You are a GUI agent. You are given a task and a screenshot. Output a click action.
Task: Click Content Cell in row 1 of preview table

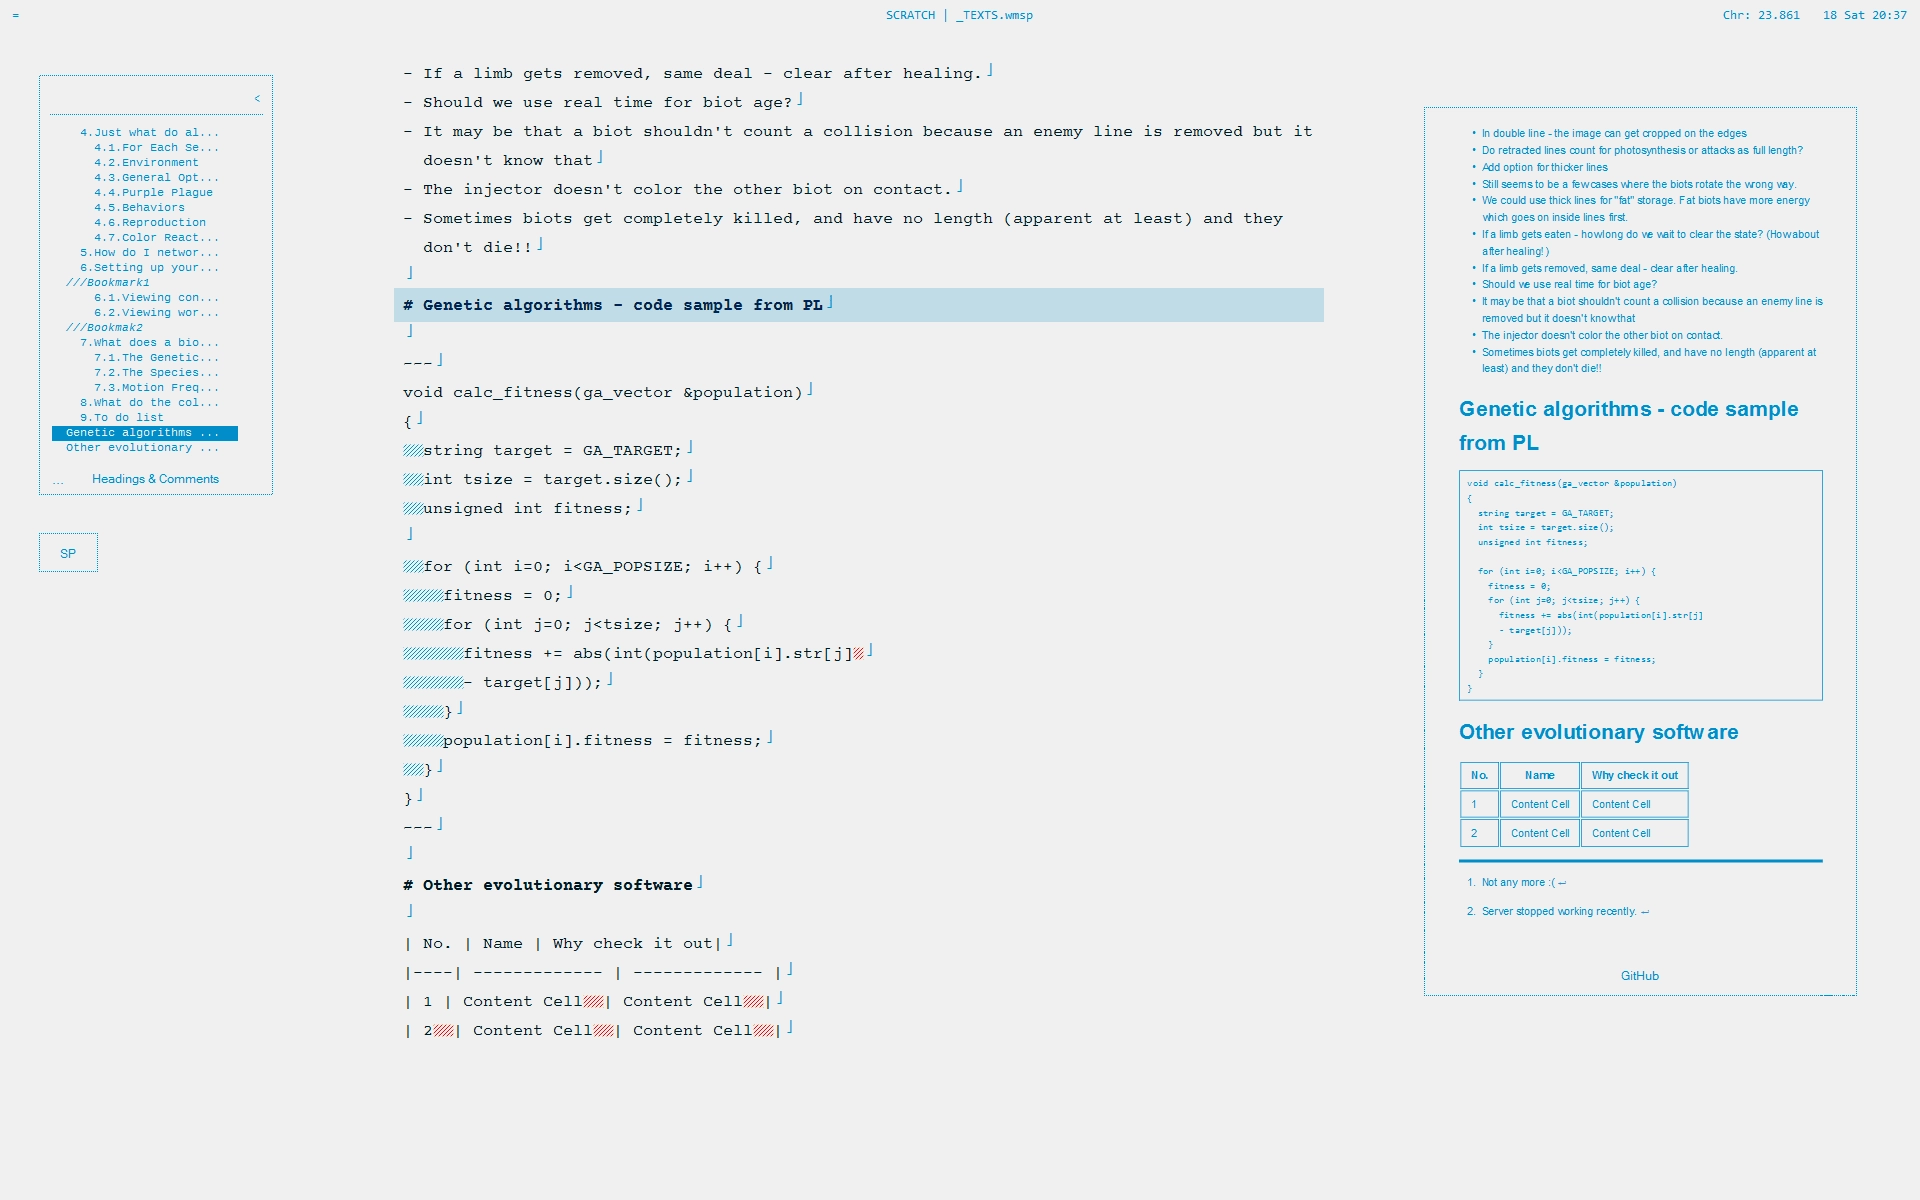click(x=1540, y=803)
